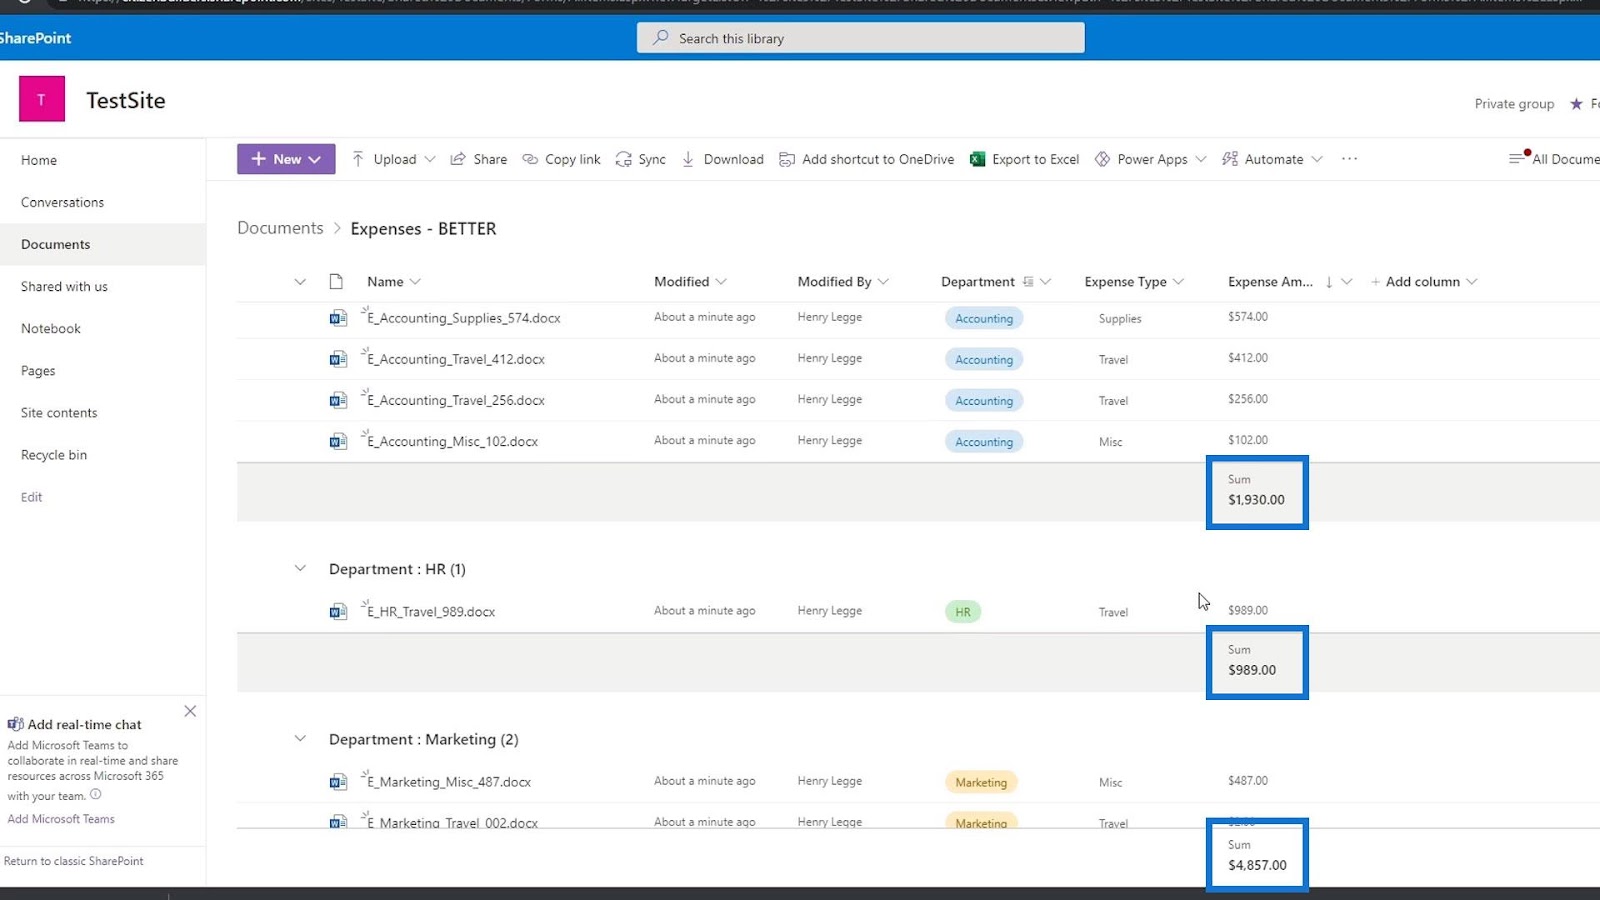This screenshot has width=1600, height=900.
Task: Open the Power Apps dropdown
Action: 1151,159
